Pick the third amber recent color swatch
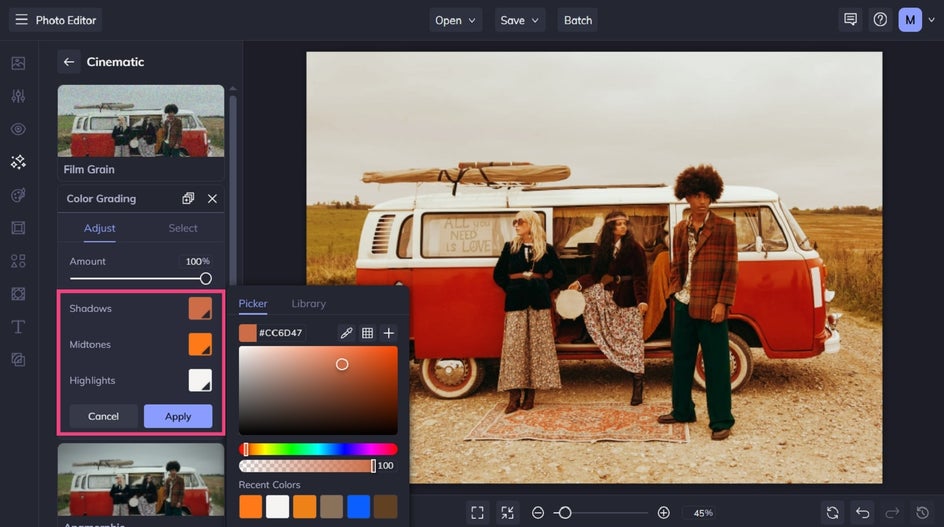Screen dimensions: 944x527 click(x=305, y=507)
